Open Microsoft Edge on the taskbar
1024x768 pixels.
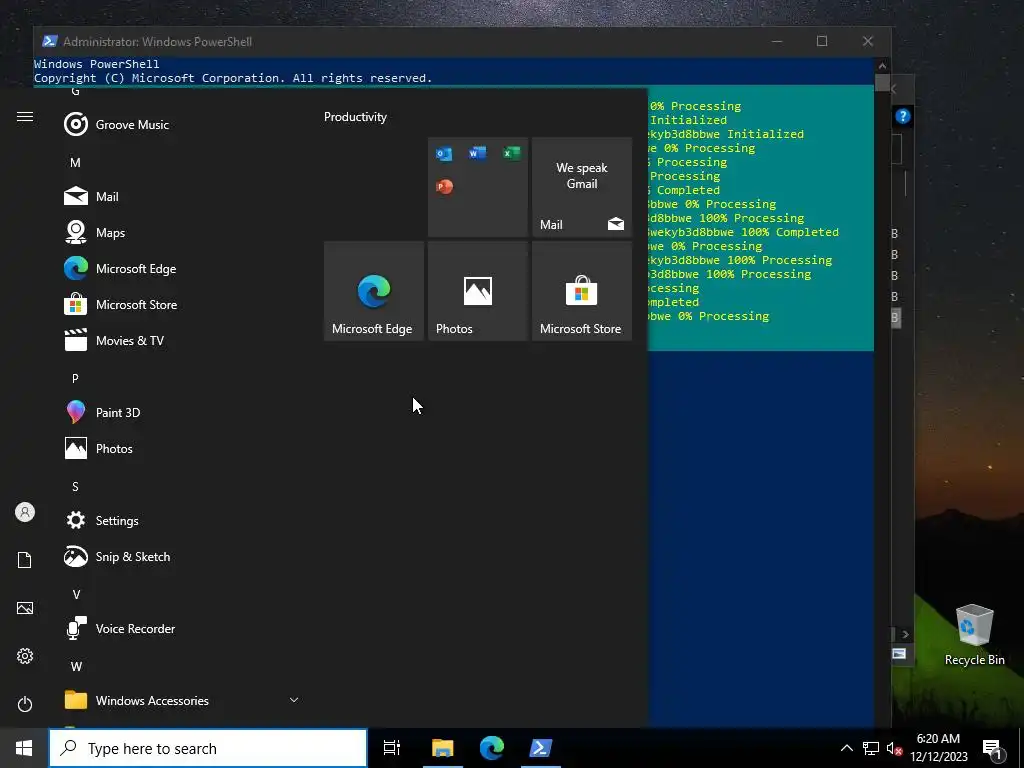492,748
